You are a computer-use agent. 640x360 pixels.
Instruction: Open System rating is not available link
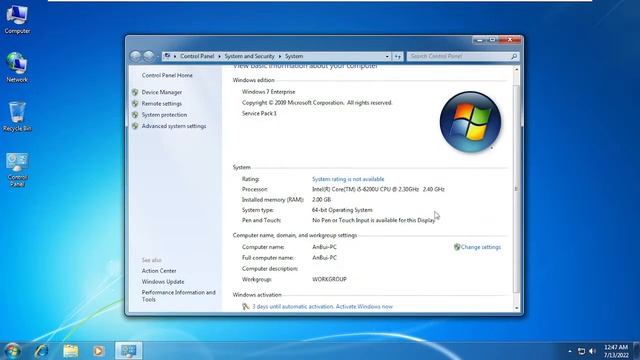tap(348, 179)
